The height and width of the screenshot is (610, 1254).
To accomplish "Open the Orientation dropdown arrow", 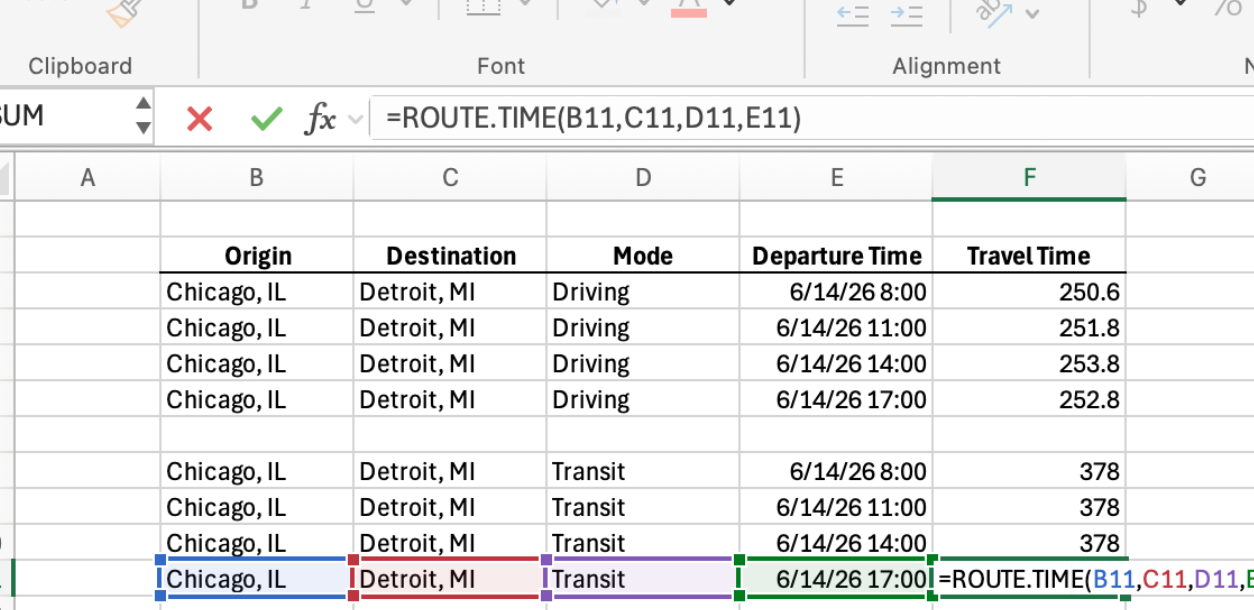I will [1032, 14].
